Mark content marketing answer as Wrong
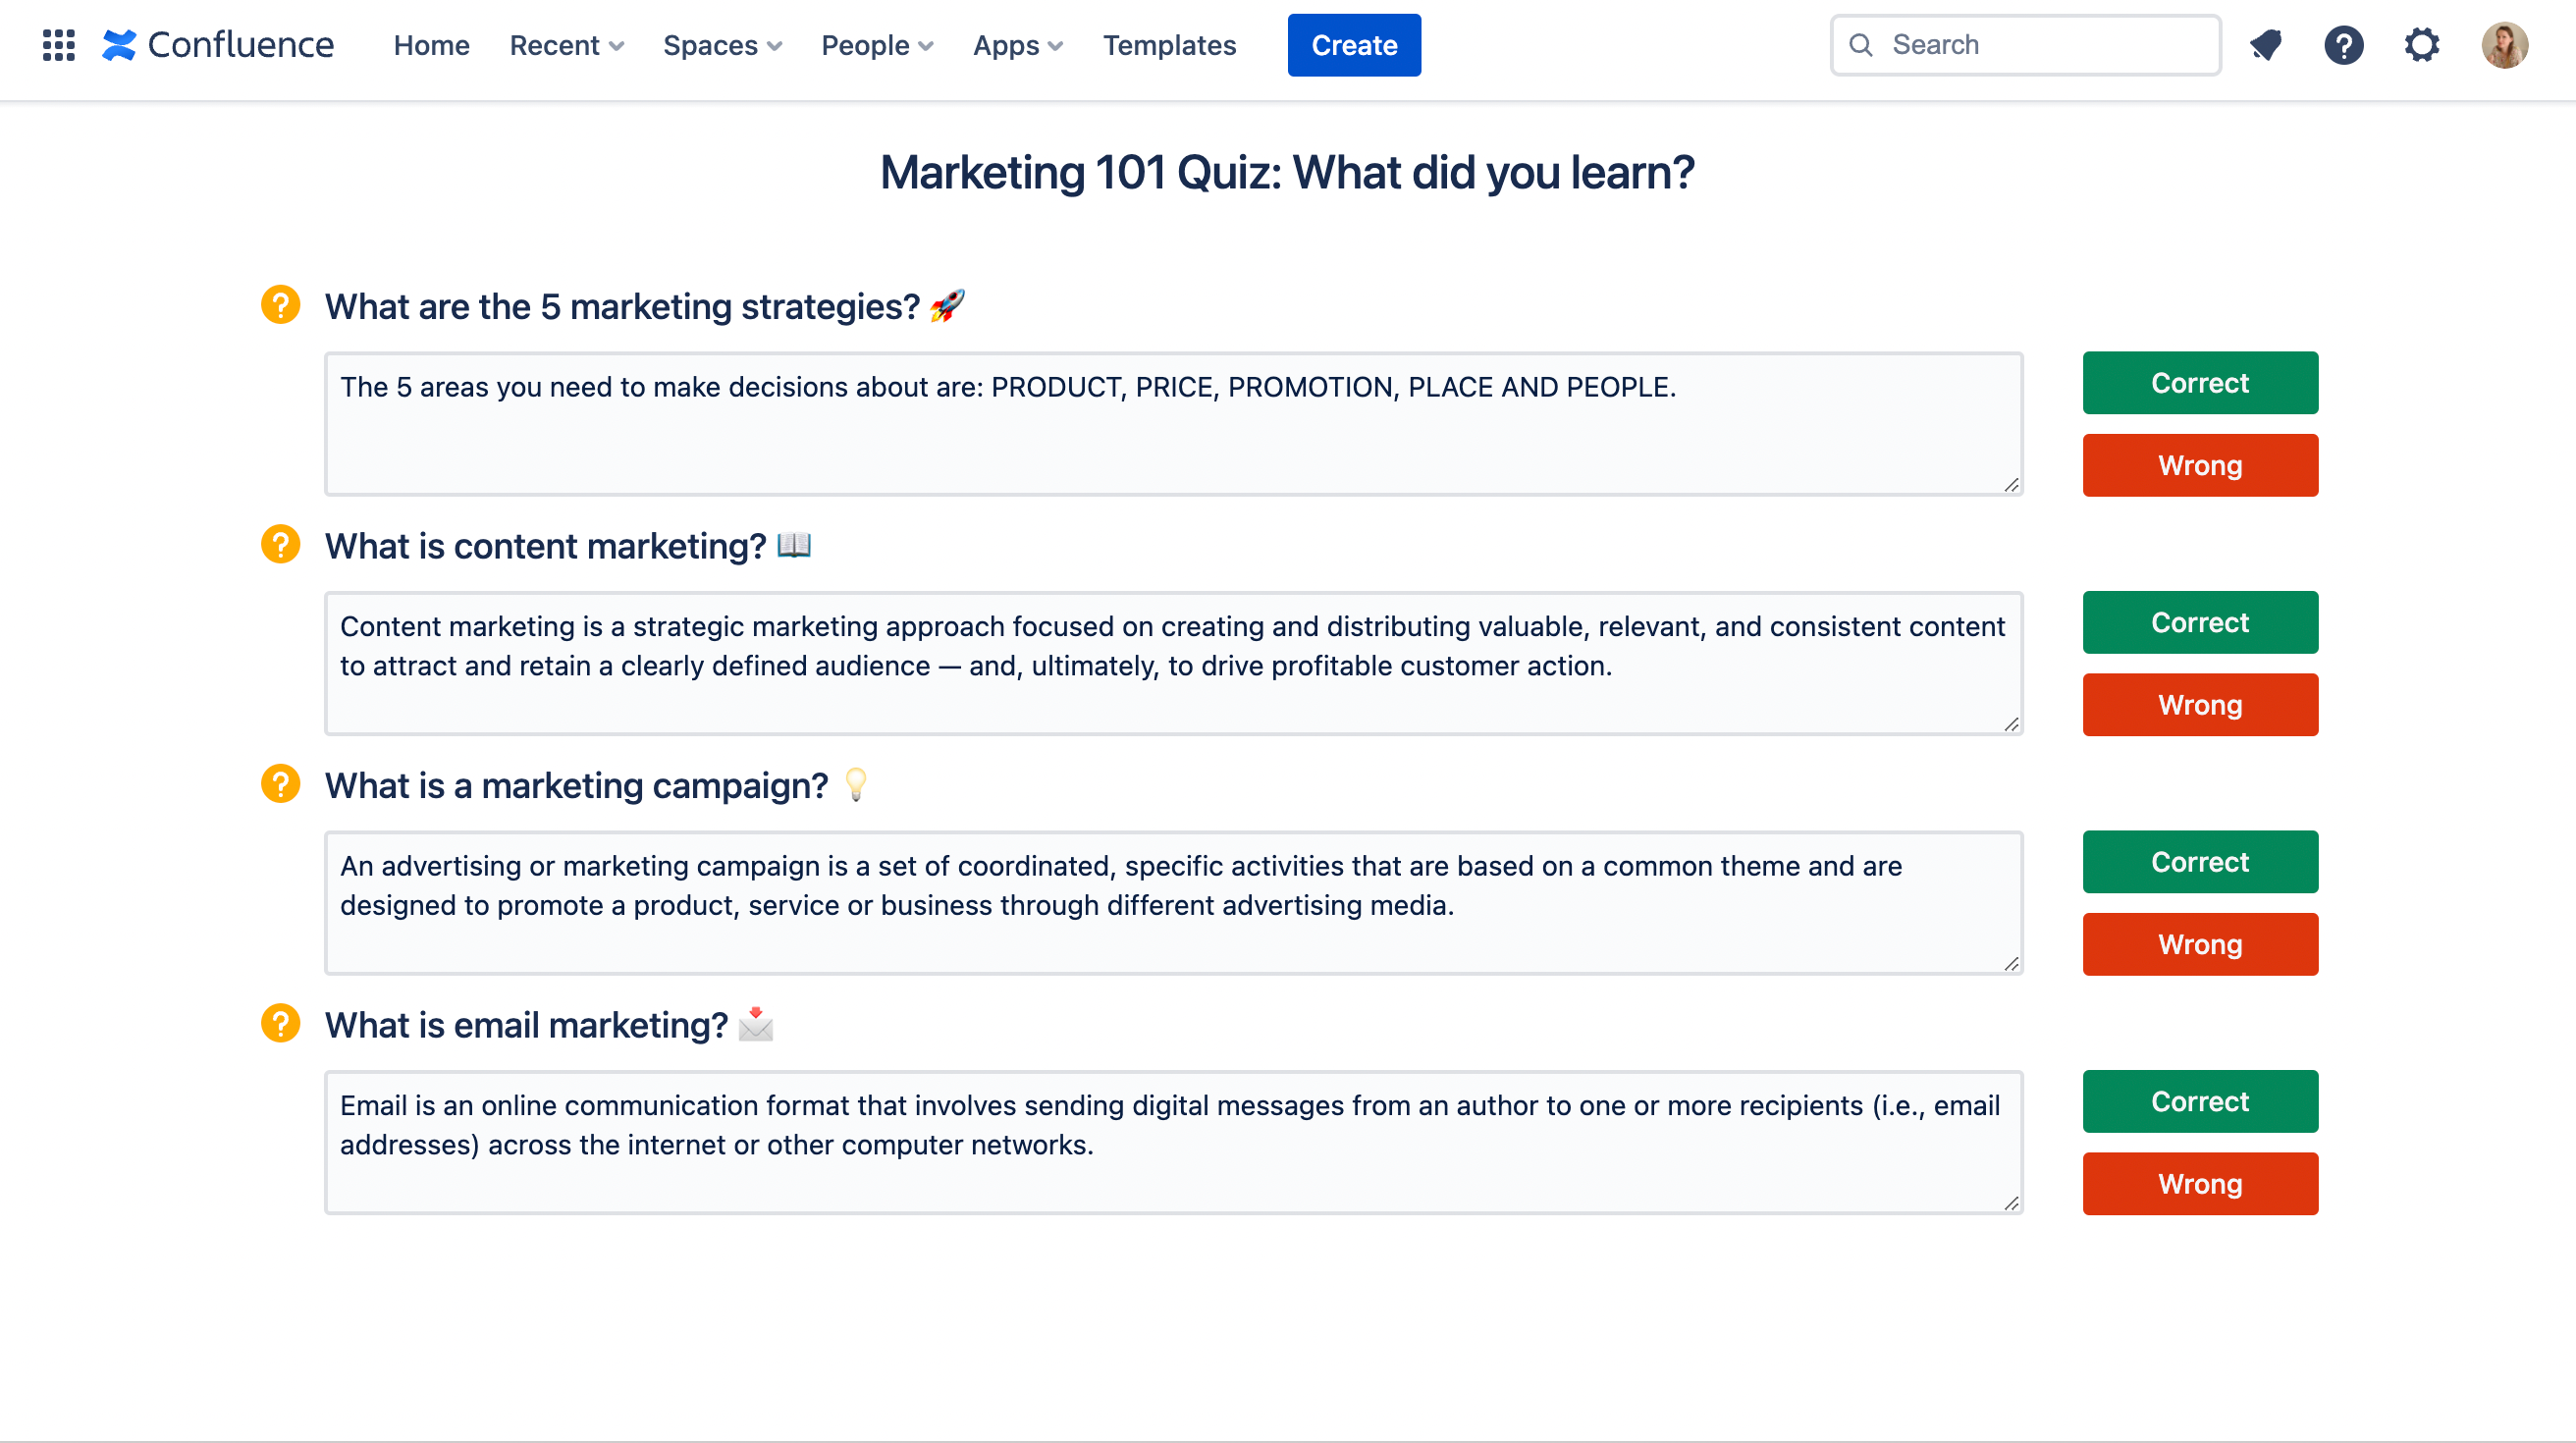Image resolution: width=2576 pixels, height=1443 pixels. click(x=2200, y=705)
